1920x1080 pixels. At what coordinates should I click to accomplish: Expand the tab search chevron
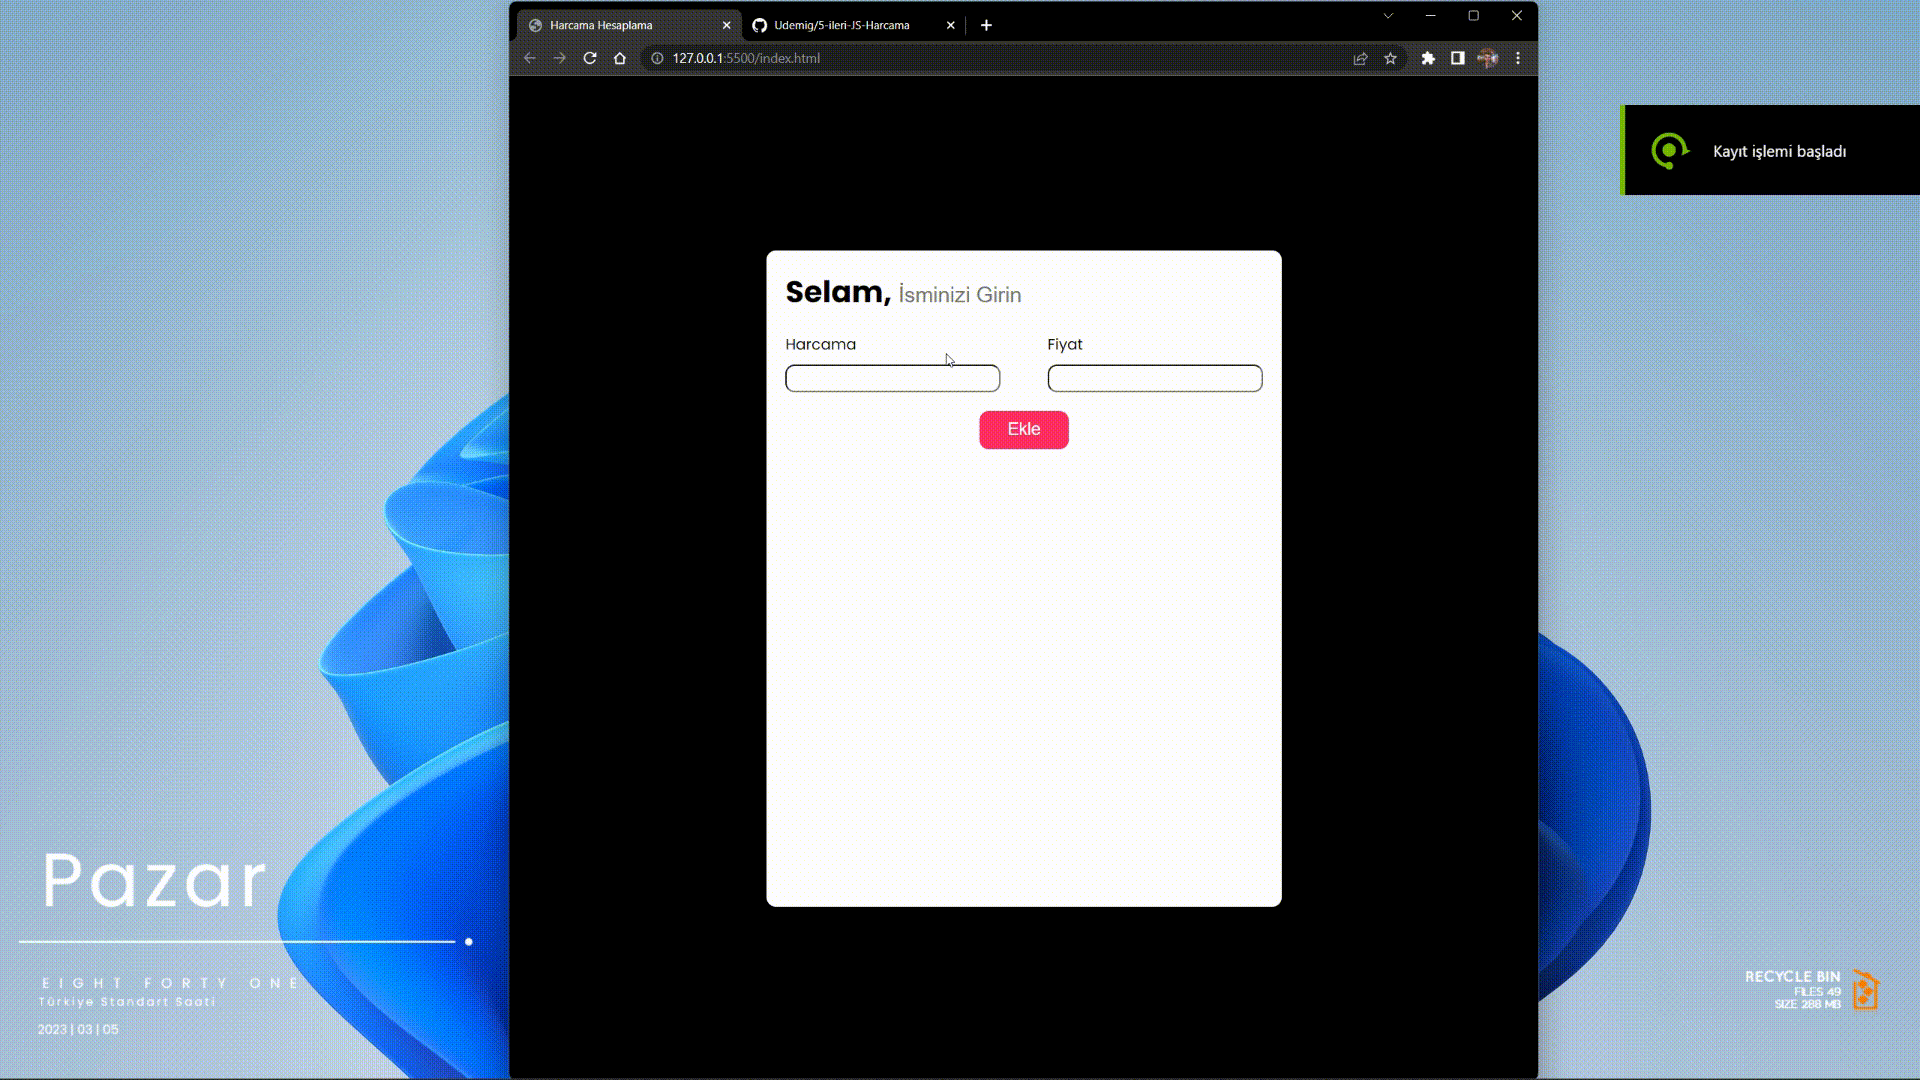coord(1388,16)
